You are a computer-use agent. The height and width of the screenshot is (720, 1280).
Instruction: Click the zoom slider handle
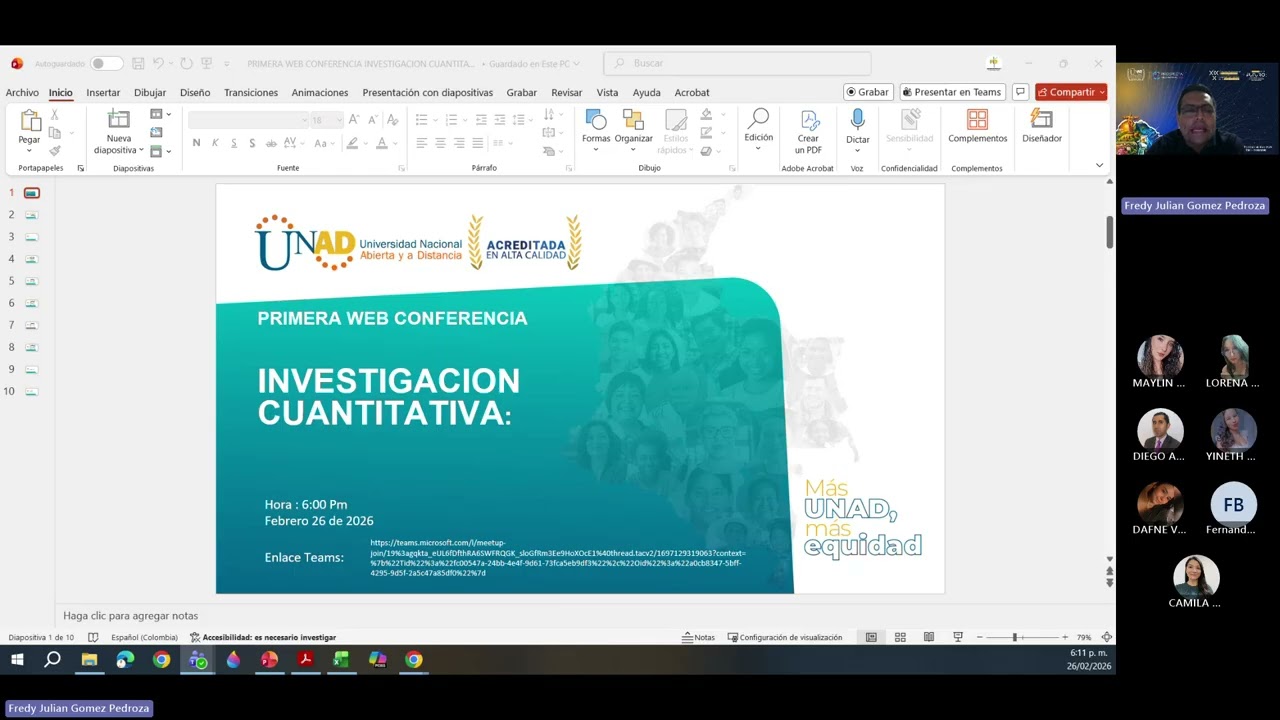1014,637
